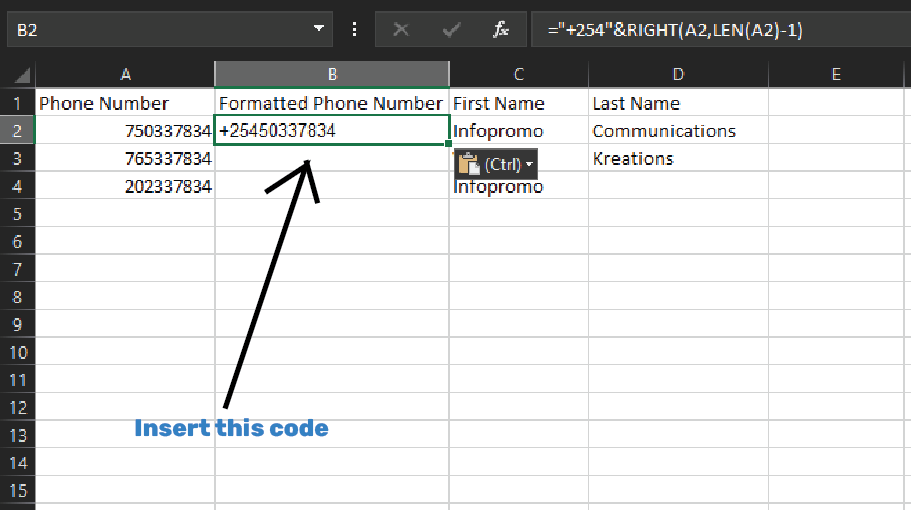Select column B header
911x510 pixels.
click(332, 74)
